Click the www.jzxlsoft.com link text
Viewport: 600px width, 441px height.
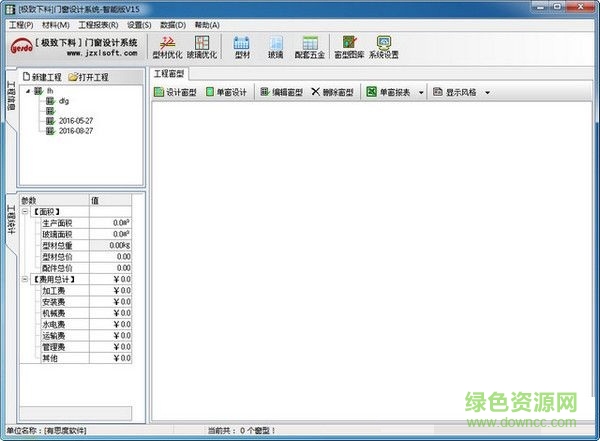point(102,53)
